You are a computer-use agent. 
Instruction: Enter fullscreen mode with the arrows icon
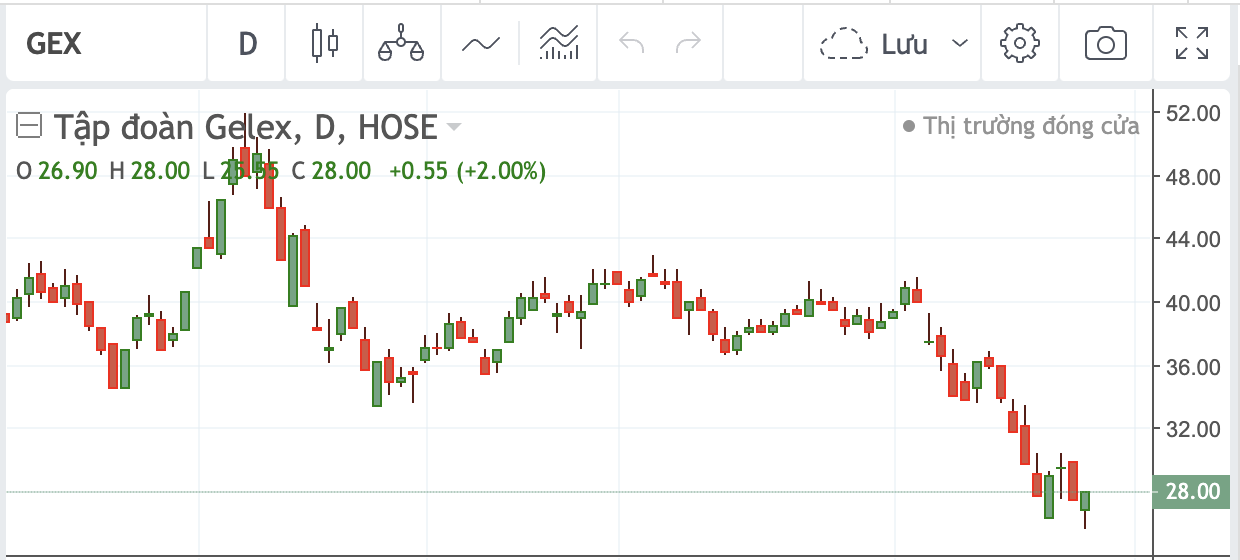tap(1191, 44)
